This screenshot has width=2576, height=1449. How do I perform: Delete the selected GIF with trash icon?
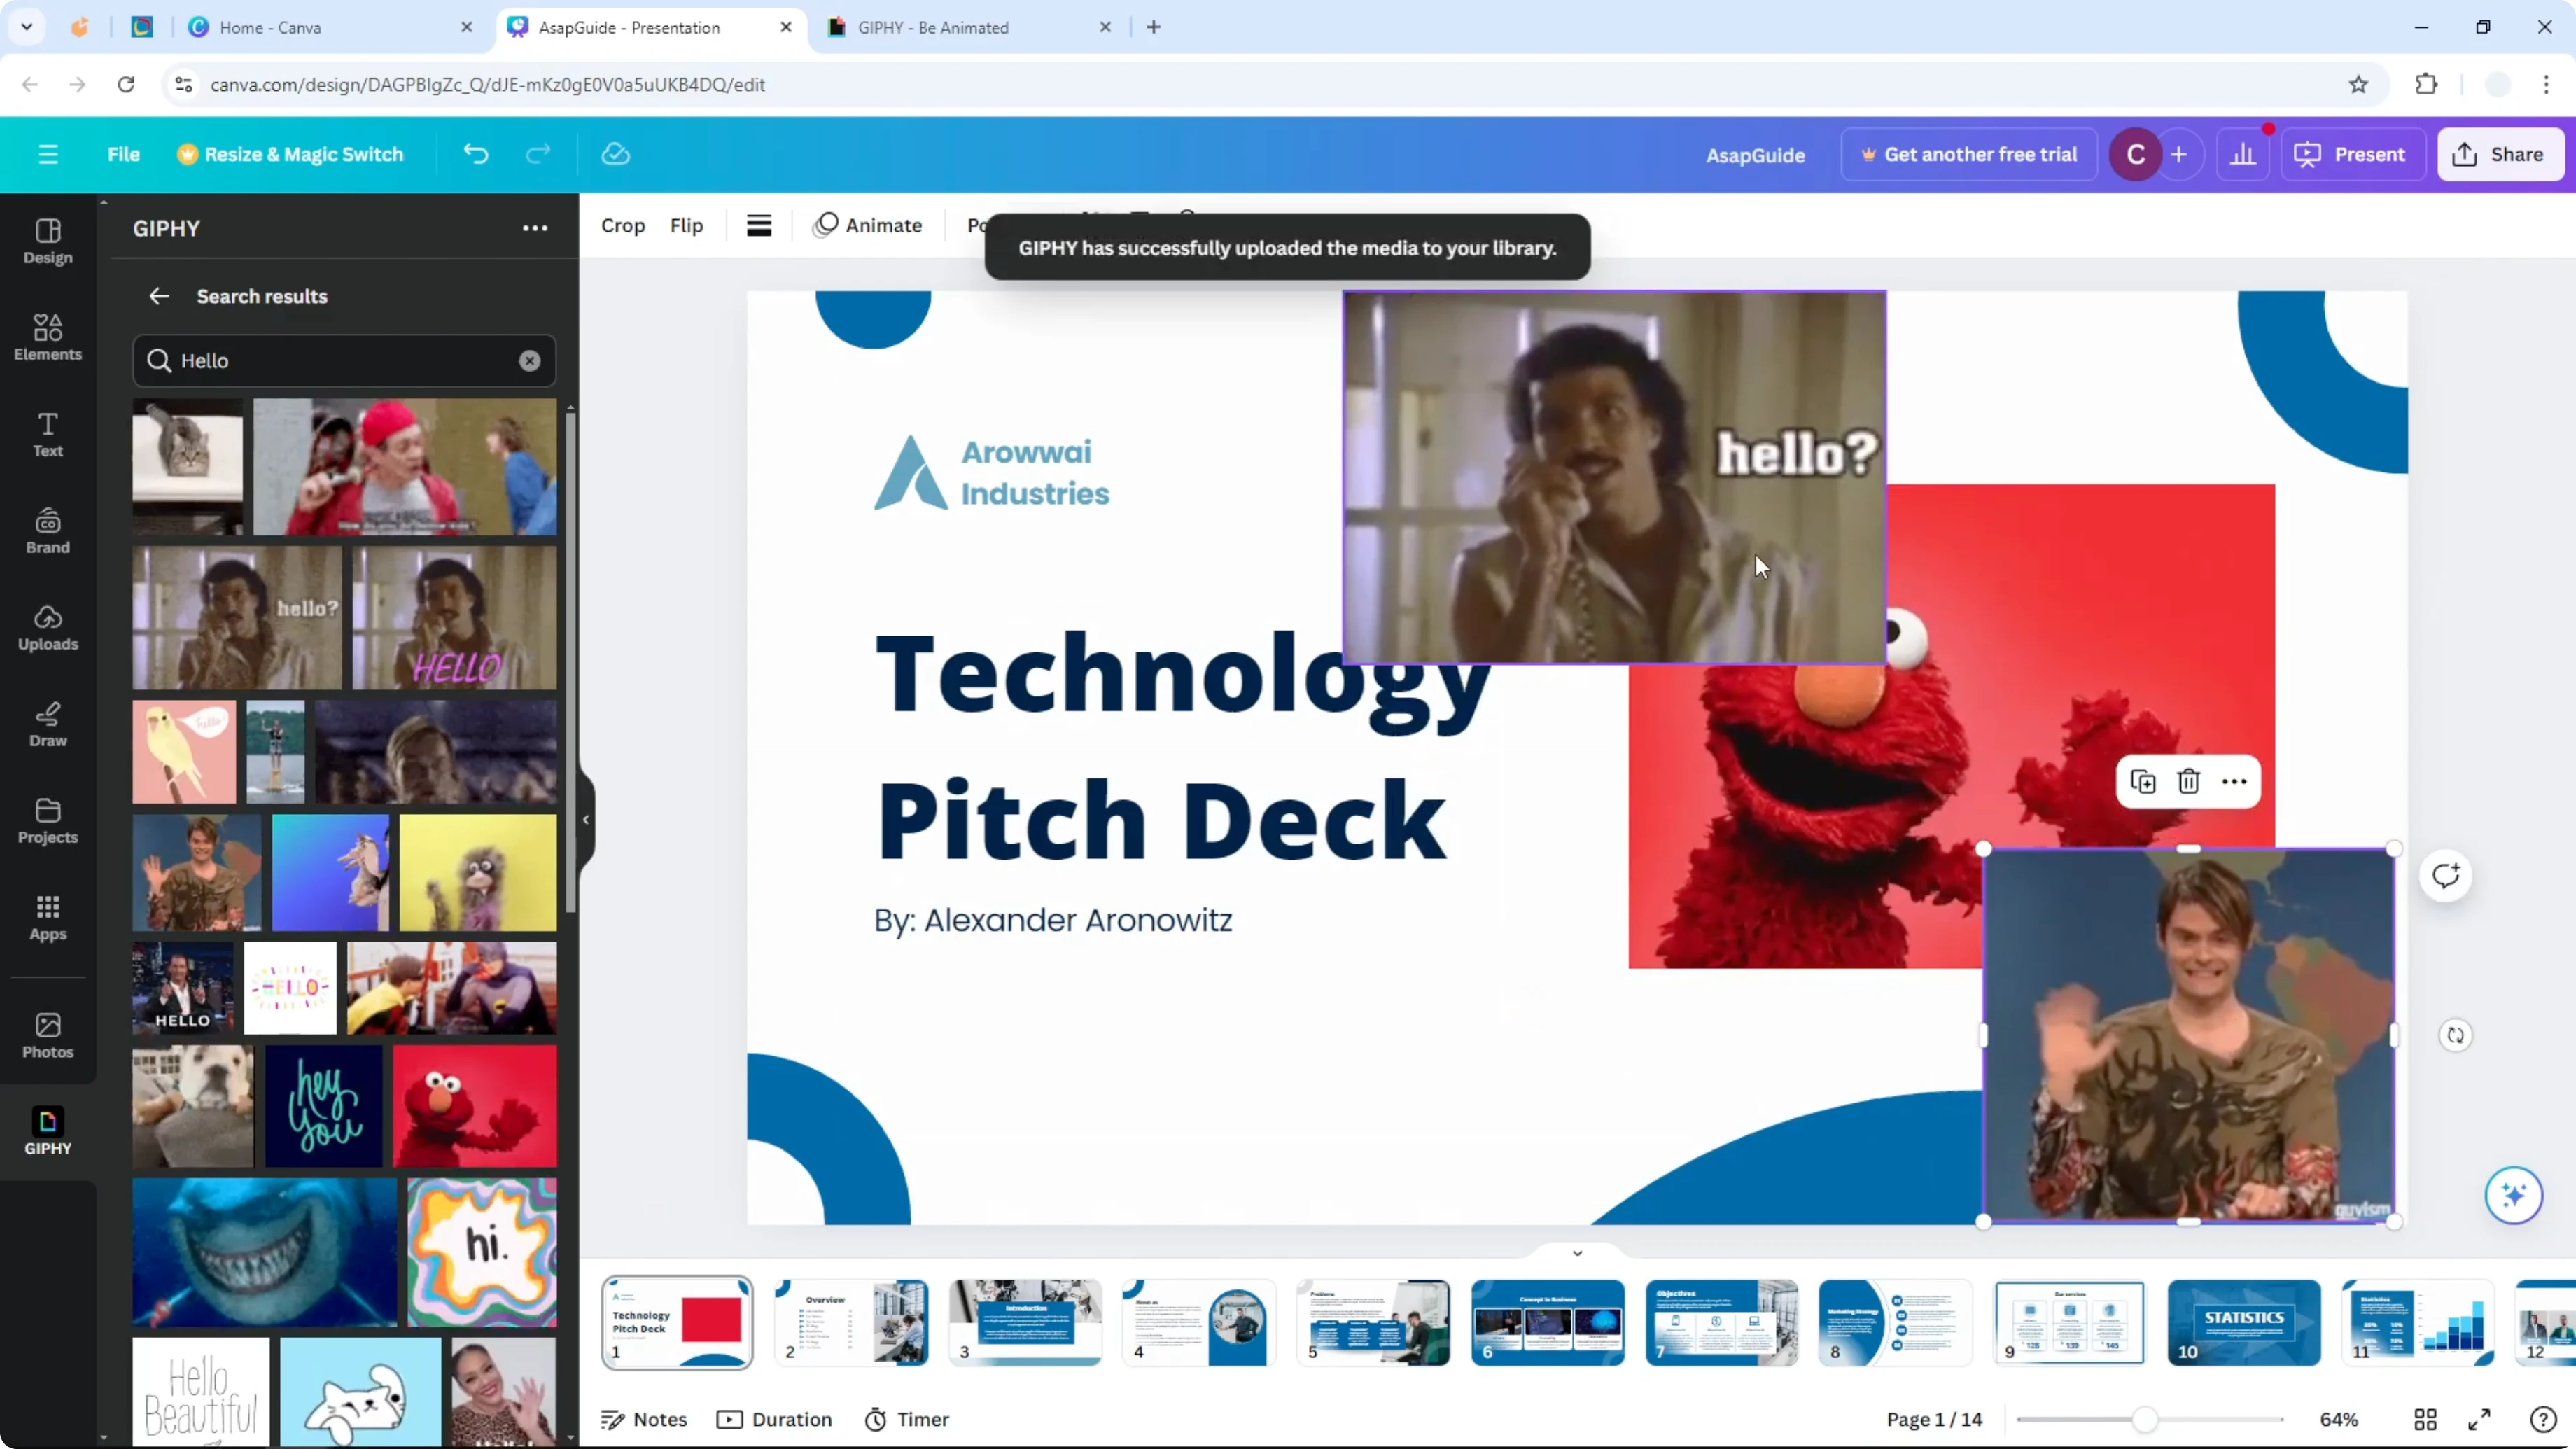tap(2188, 782)
